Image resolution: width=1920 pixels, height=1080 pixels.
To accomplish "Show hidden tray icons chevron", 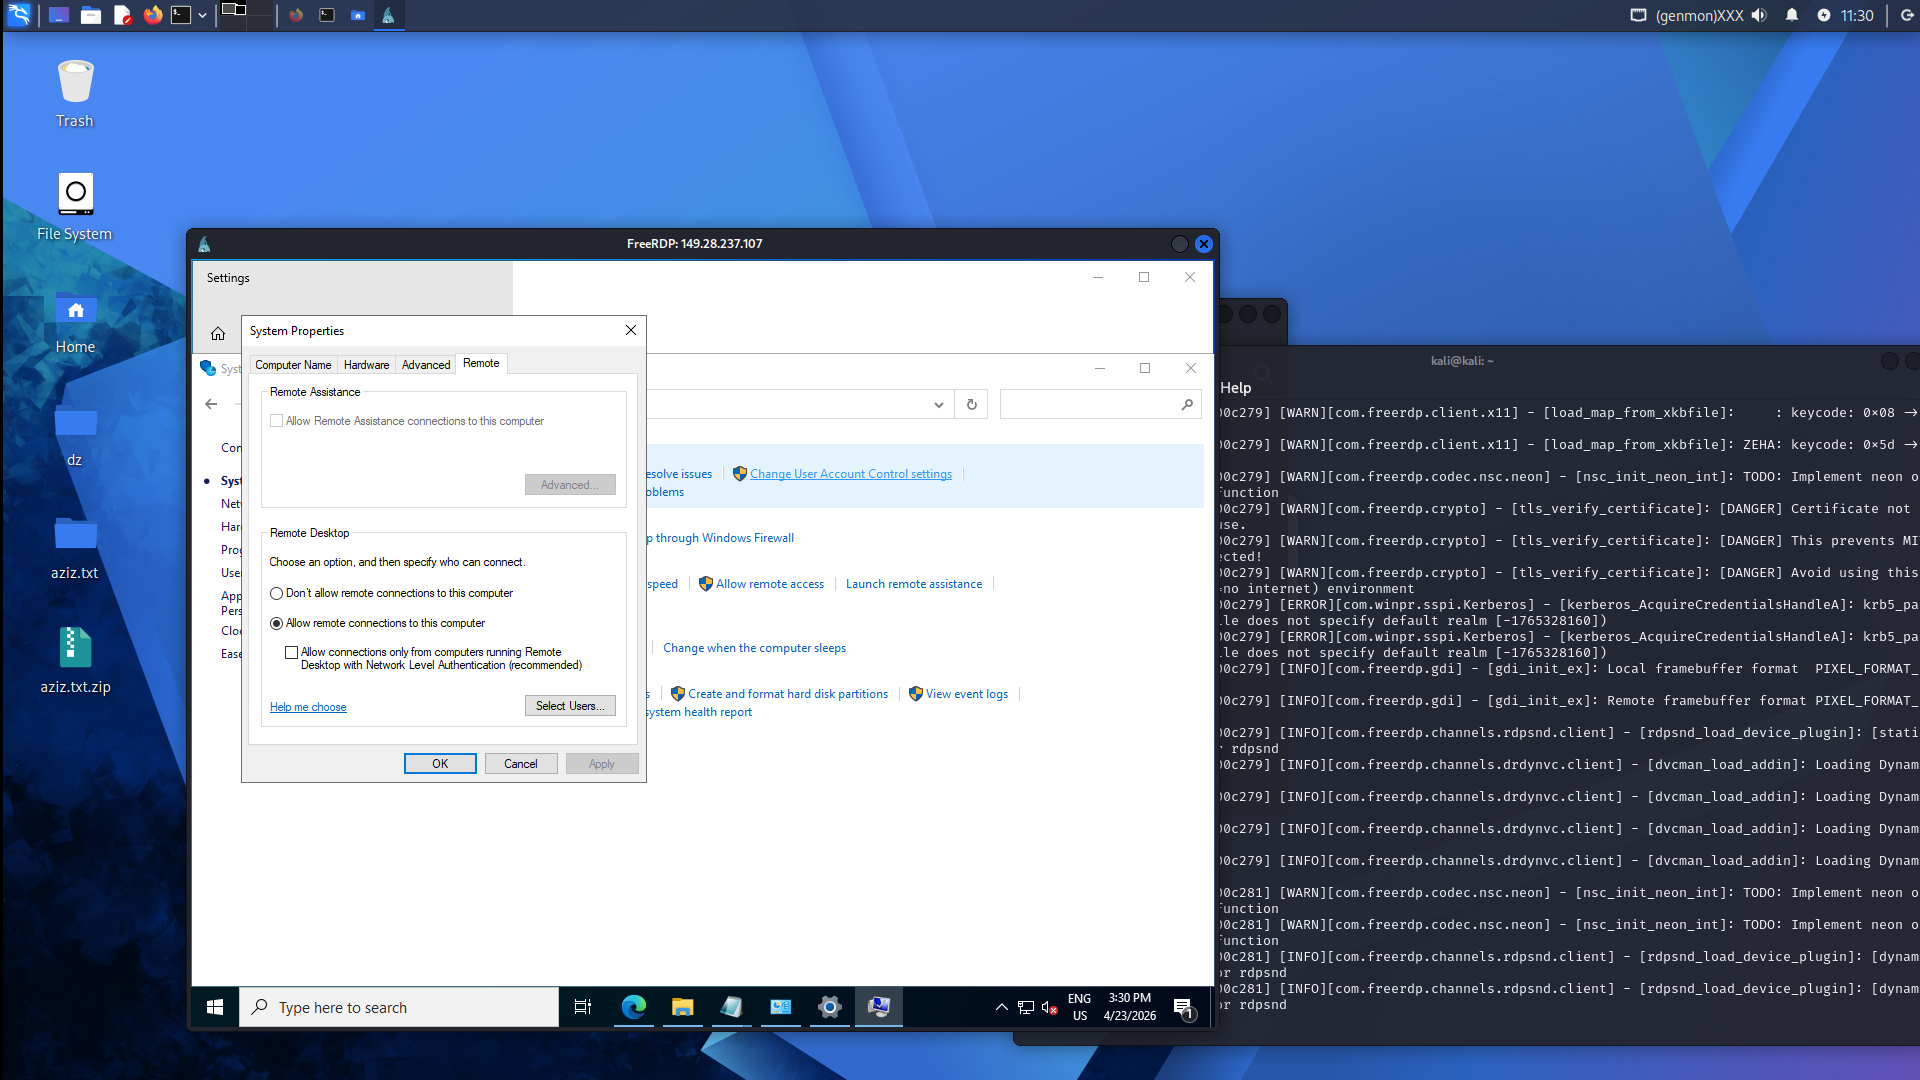I will pos(1001,1007).
